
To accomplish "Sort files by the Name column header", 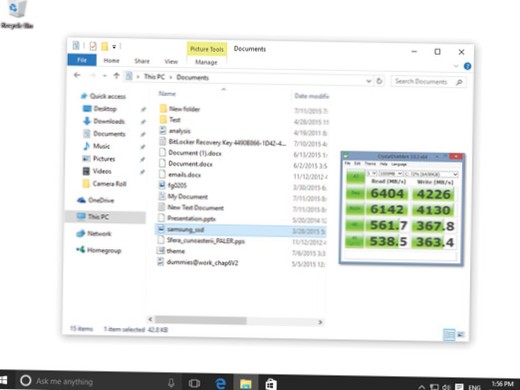I will click(x=167, y=94).
